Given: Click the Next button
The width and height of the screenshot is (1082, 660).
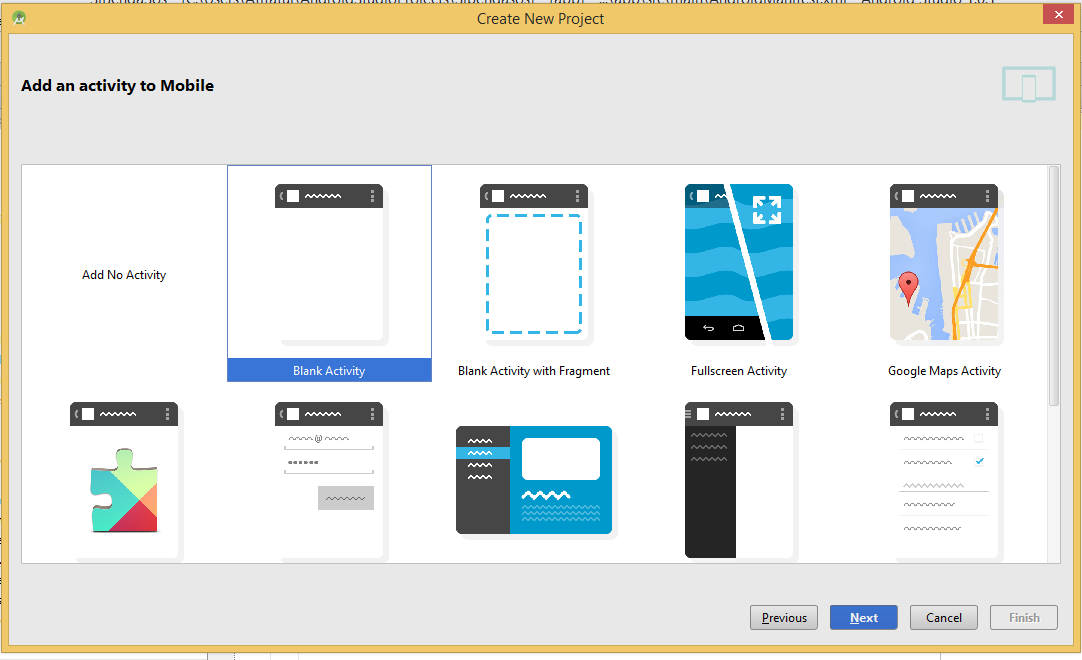Looking at the screenshot, I should coord(863,617).
